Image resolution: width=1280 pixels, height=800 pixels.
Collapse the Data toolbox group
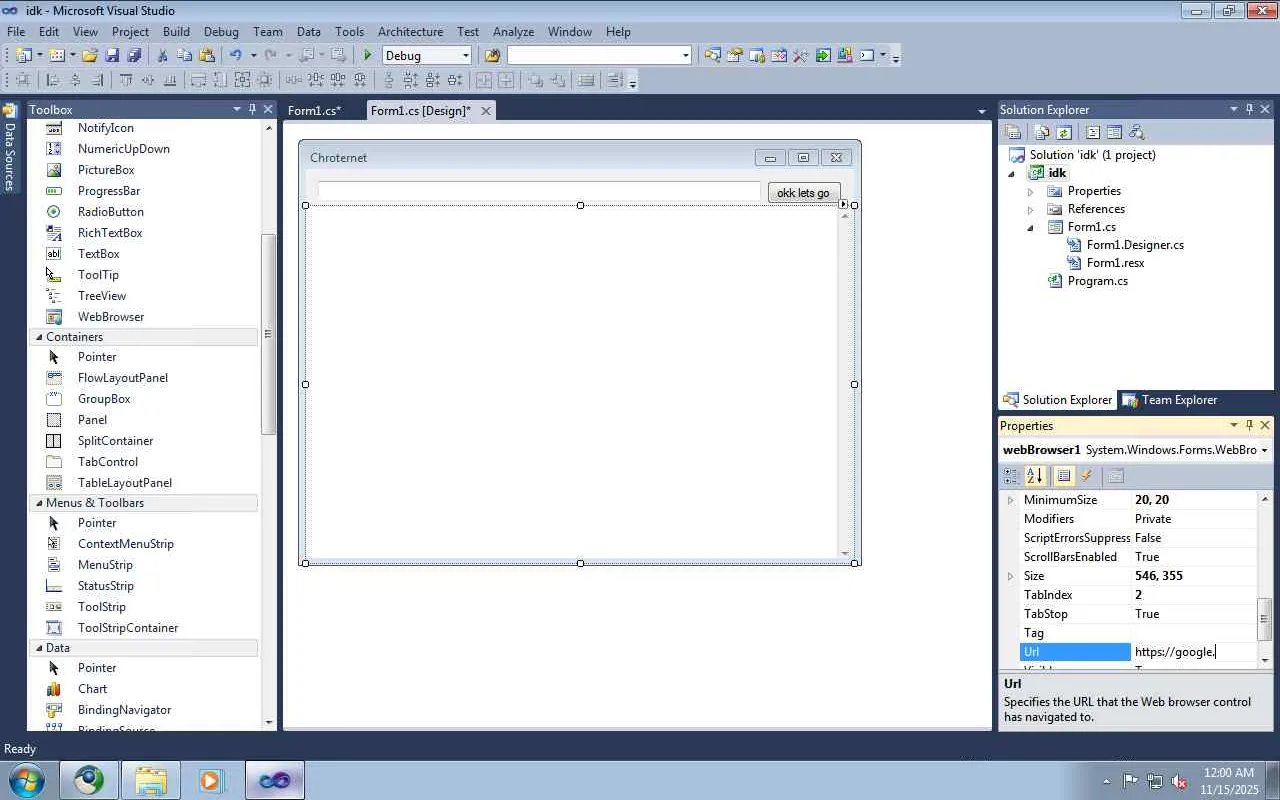(x=39, y=648)
